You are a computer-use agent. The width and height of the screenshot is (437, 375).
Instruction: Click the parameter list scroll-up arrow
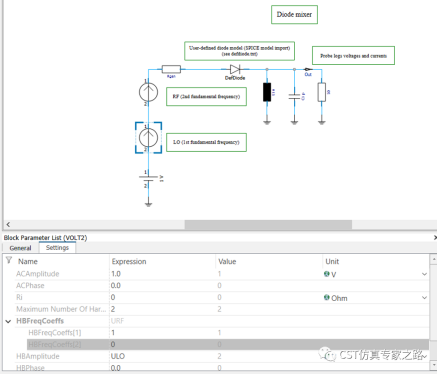pyautogui.click(x=433, y=259)
